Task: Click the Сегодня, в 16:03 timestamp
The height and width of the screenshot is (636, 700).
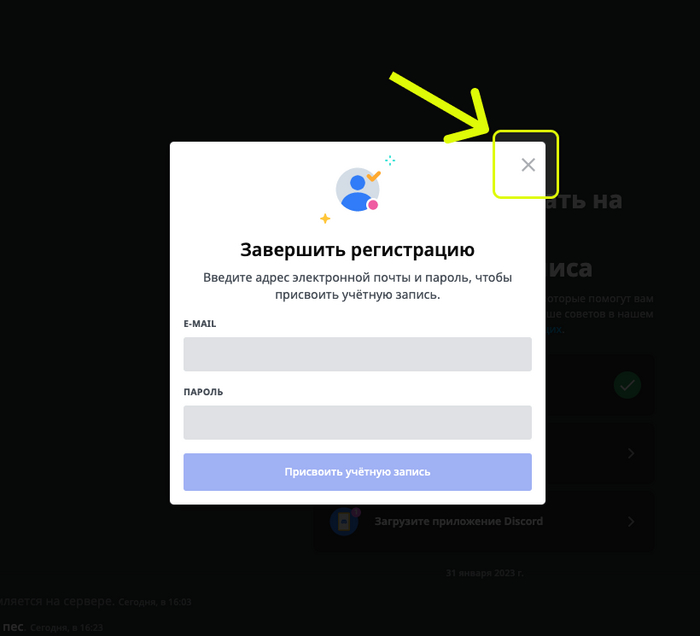Action: coord(154,602)
